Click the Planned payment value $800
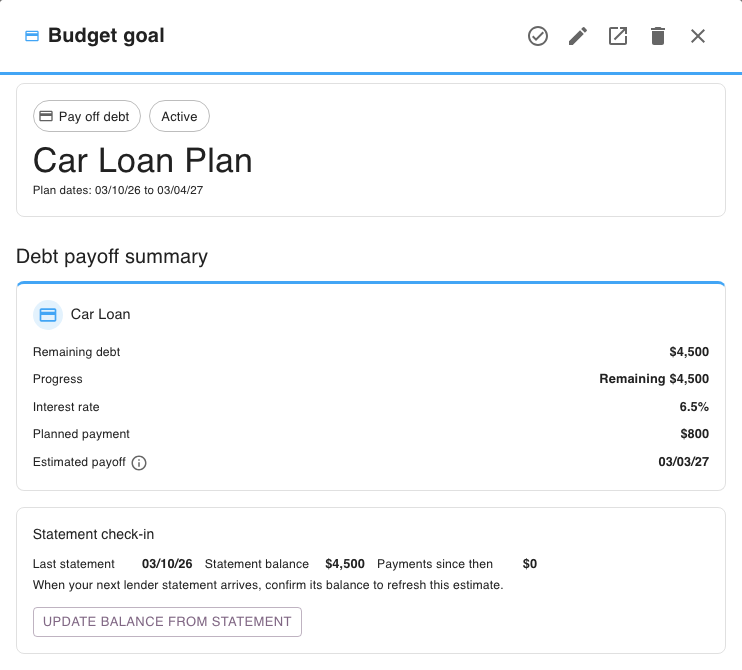The width and height of the screenshot is (742, 670). click(695, 433)
